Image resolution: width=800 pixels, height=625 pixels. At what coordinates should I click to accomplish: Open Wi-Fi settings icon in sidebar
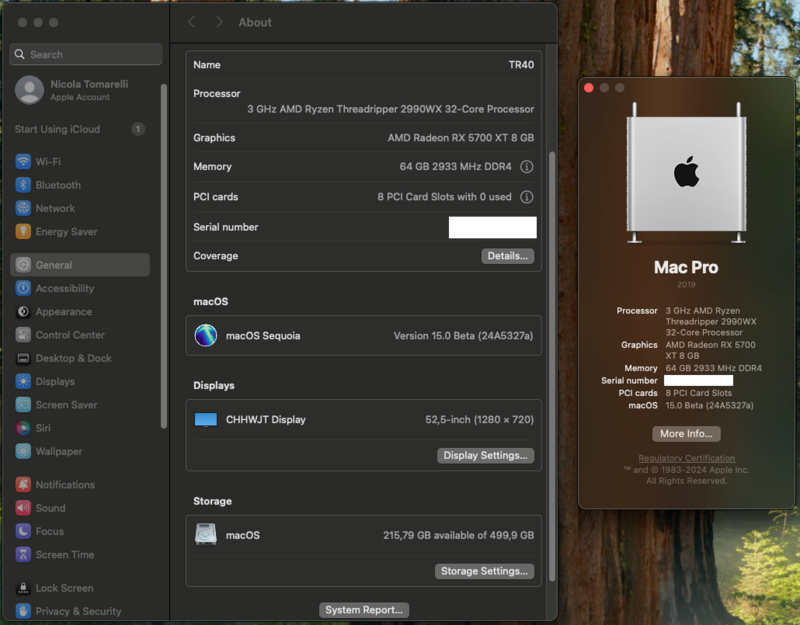point(23,162)
